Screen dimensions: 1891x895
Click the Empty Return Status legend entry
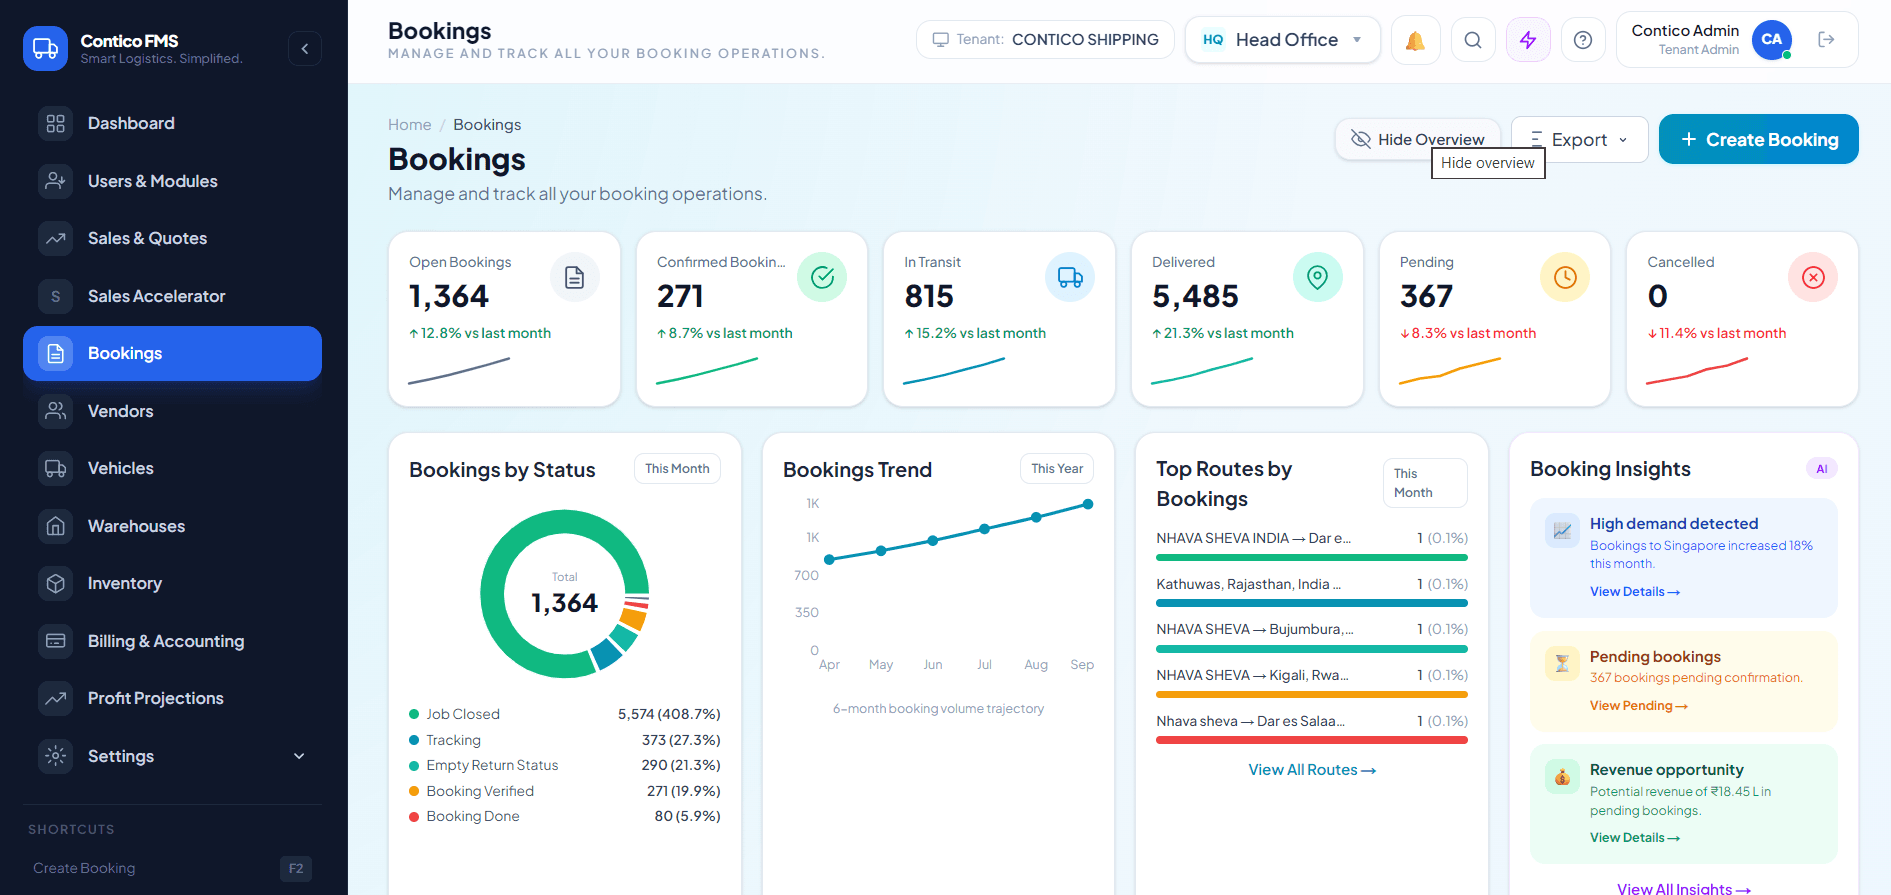point(564,765)
